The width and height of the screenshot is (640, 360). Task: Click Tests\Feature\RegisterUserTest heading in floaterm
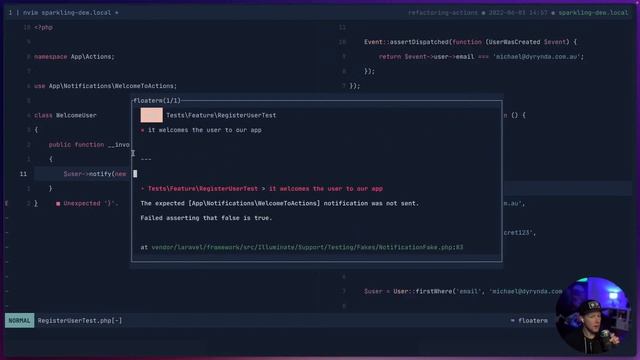tap(221, 115)
